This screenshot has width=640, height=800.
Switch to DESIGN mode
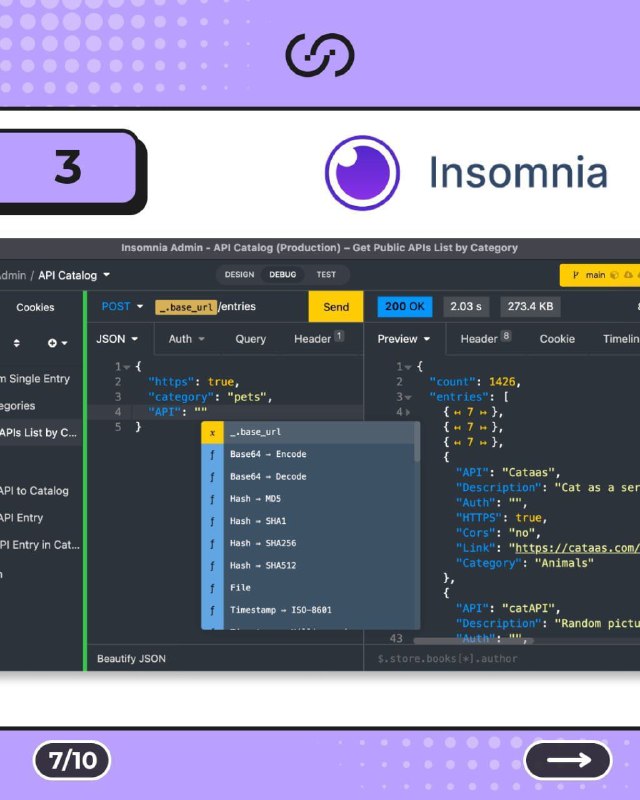(239, 274)
